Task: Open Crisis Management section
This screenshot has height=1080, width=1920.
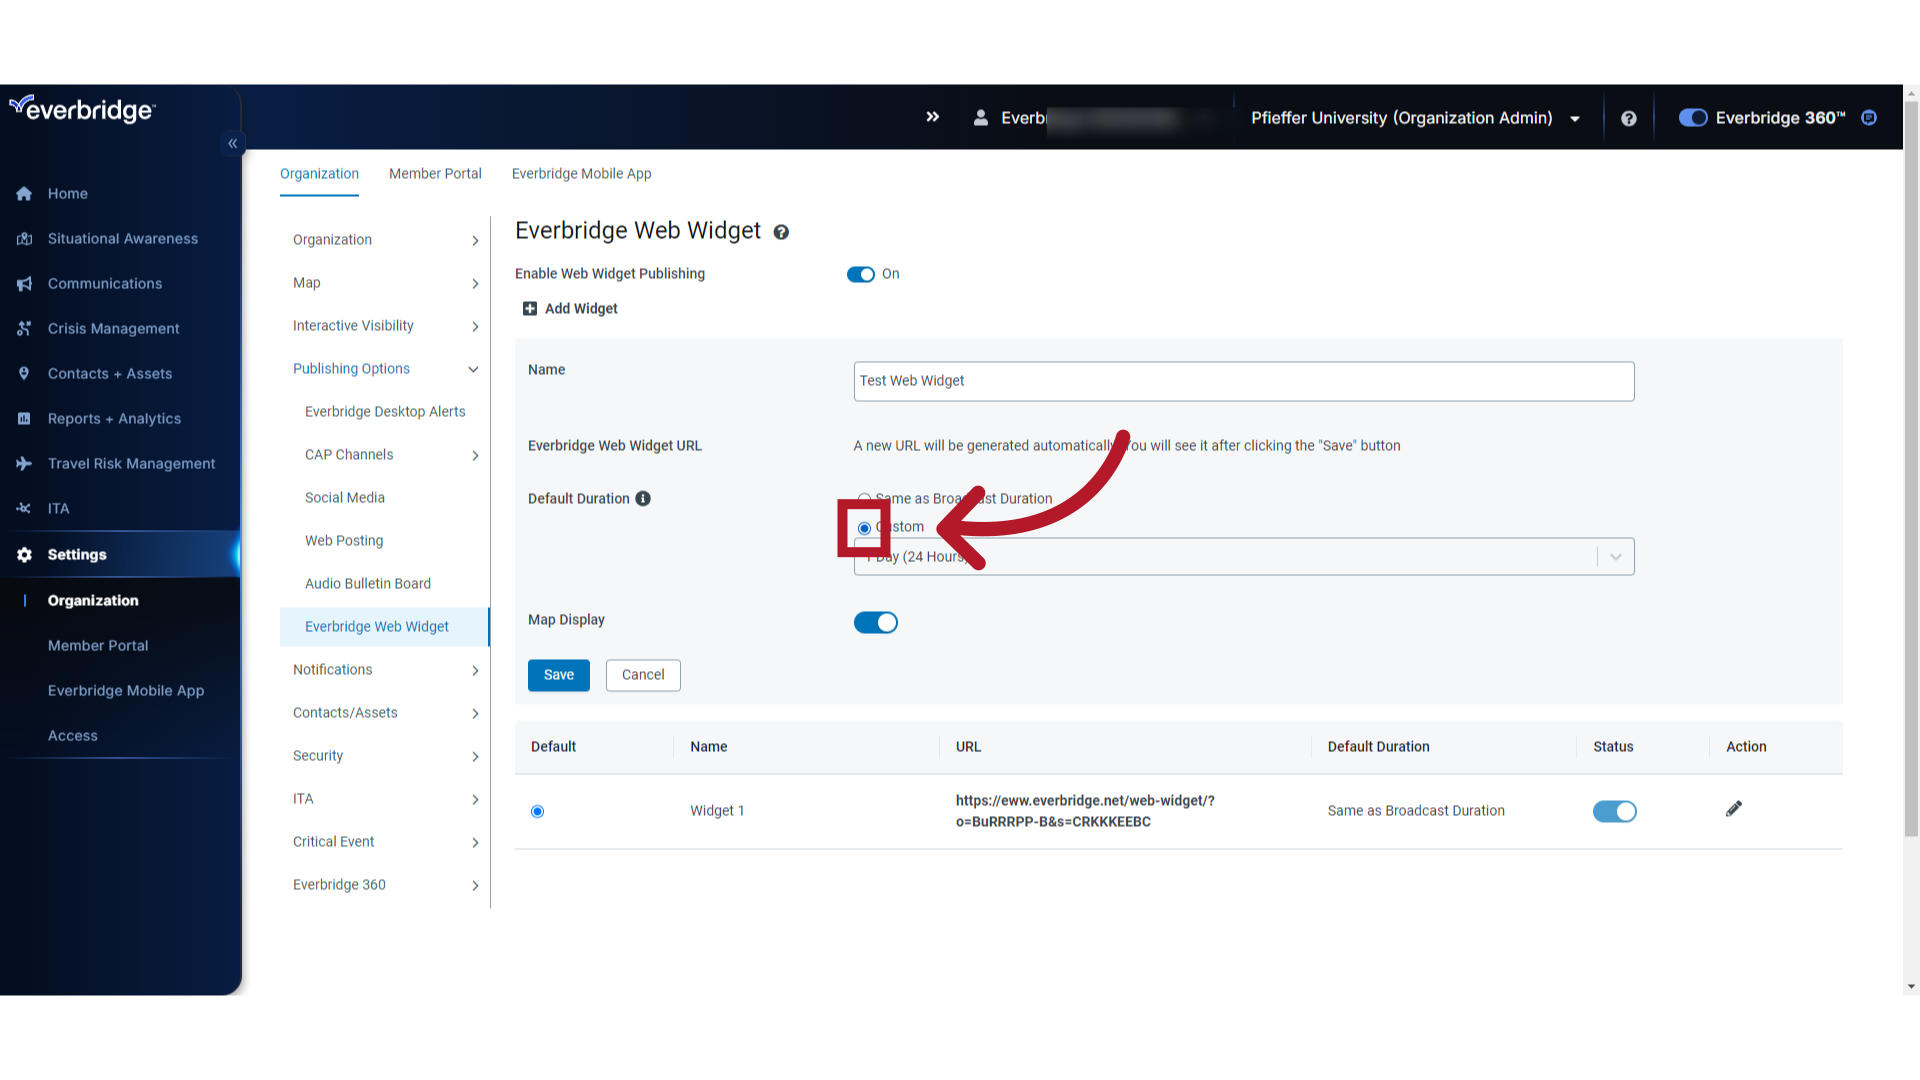Action: coord(113,328)
